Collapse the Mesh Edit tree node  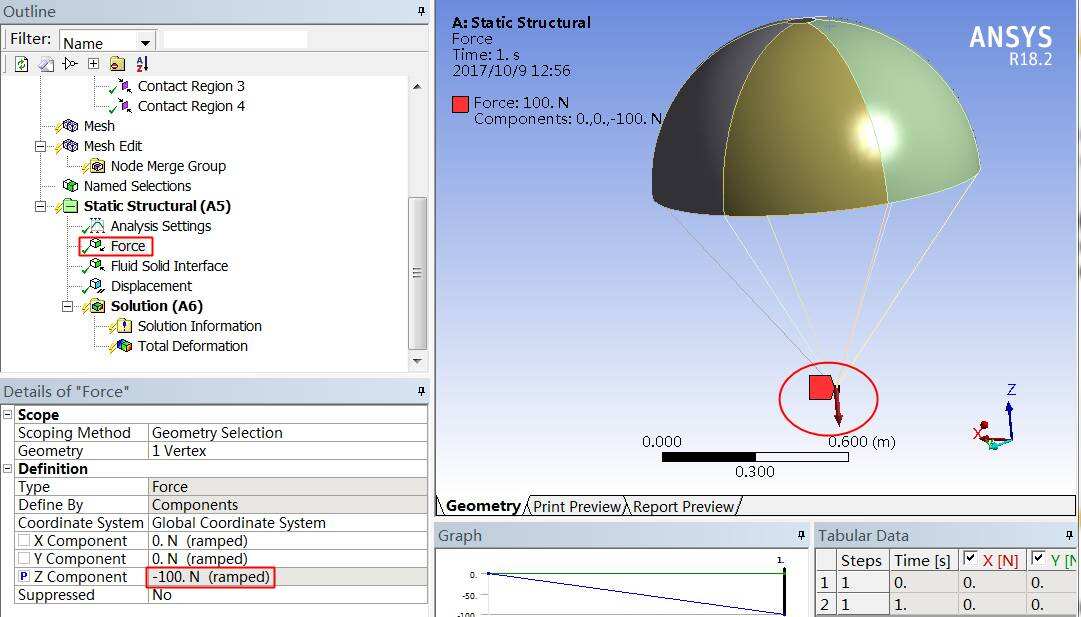[x=41, y=146]
